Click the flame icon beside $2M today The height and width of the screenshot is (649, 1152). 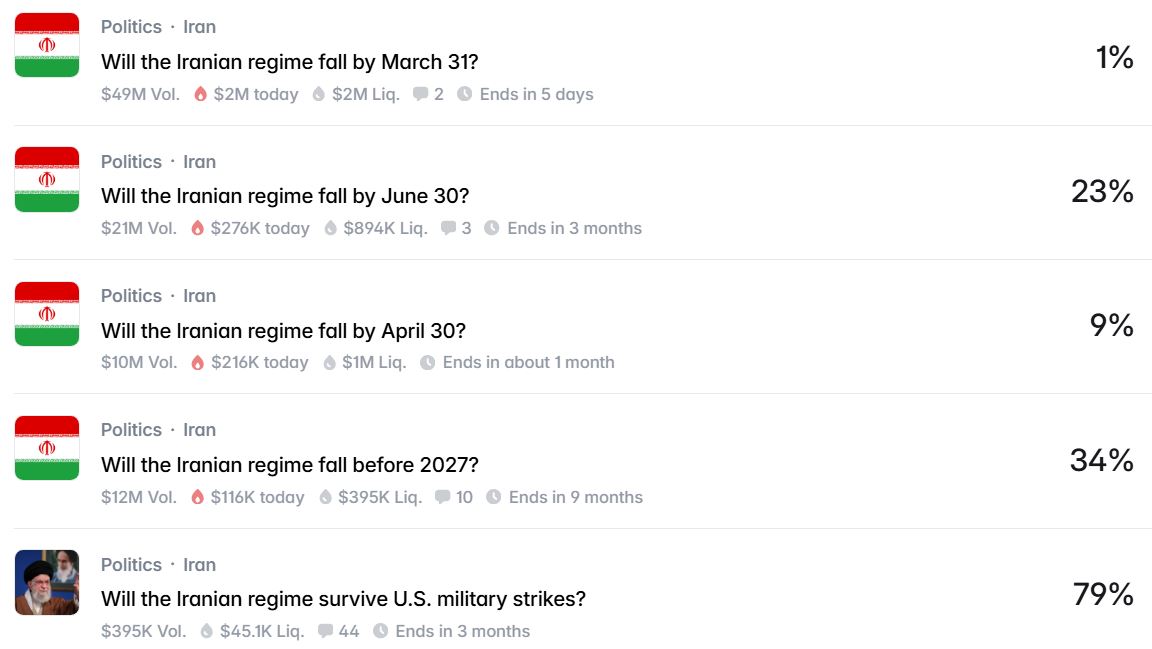coord(200,94)
